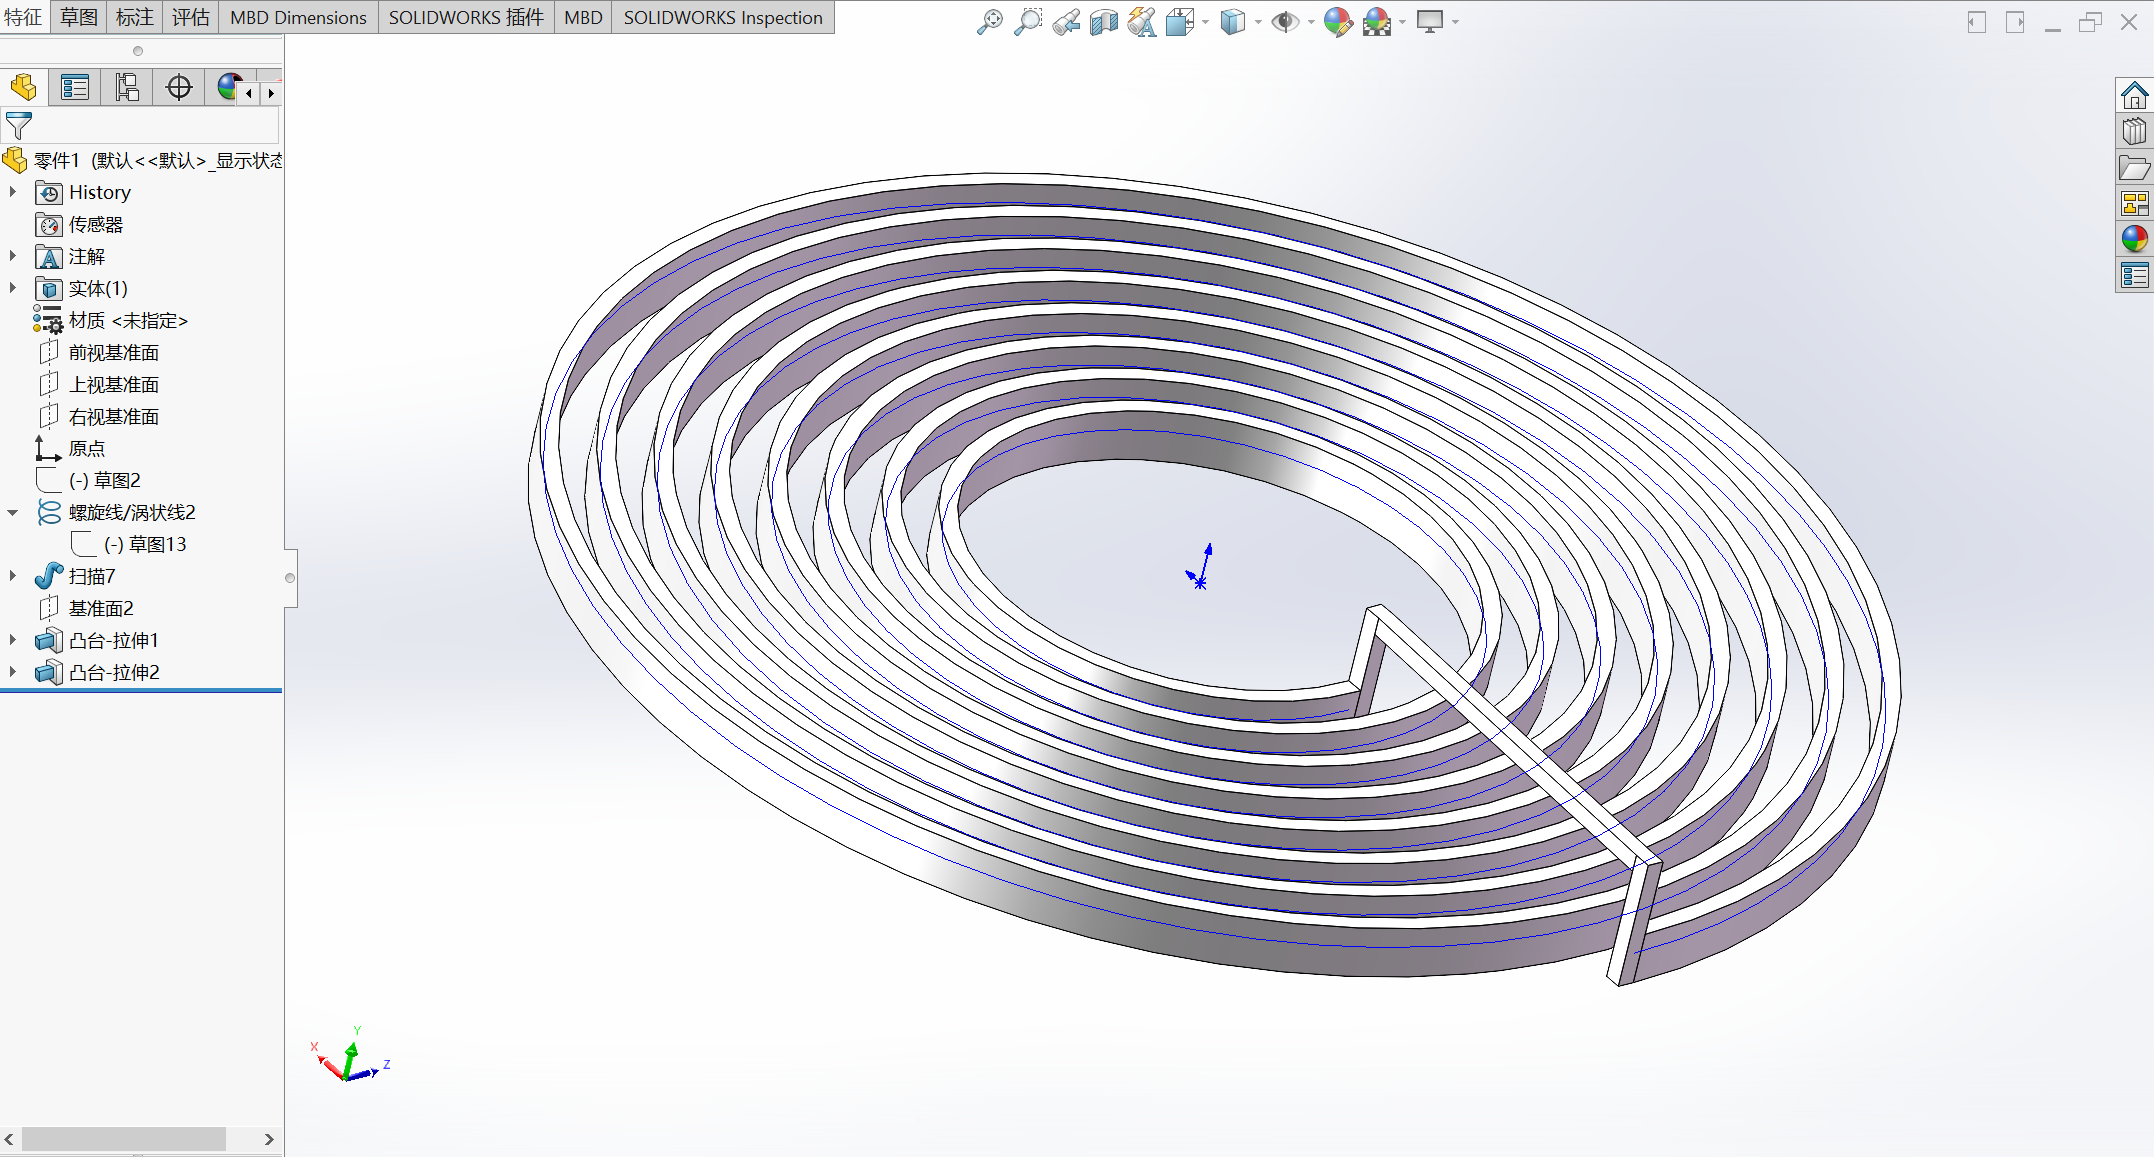Activate the Section View tool
This screenshot has width=2154, height=1157.
click(1103, 21)
